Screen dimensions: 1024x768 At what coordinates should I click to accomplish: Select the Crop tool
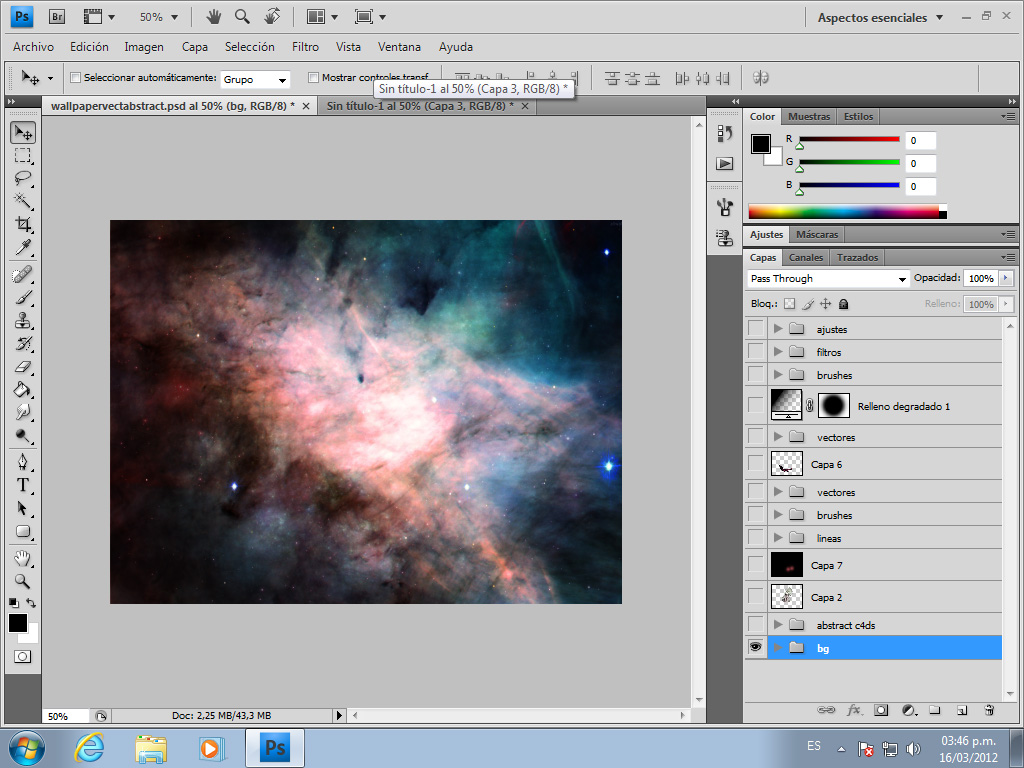point(22,224)
